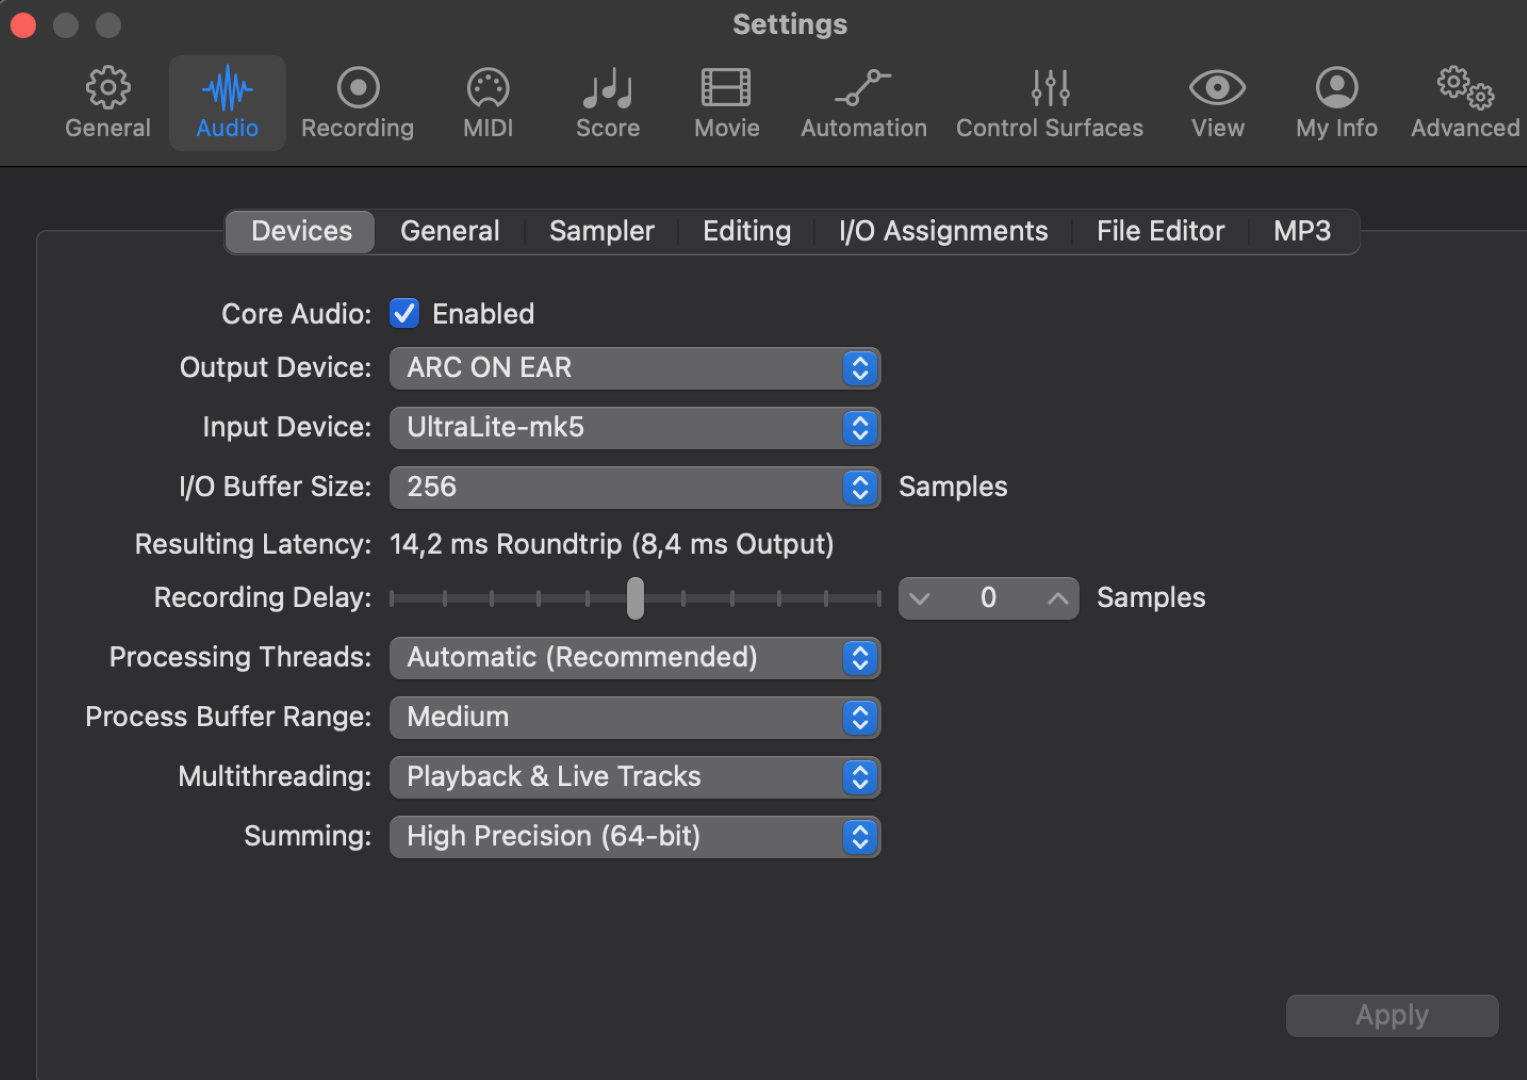Open the Automation settings pane

pyautogui.click(x=863, y=103)
